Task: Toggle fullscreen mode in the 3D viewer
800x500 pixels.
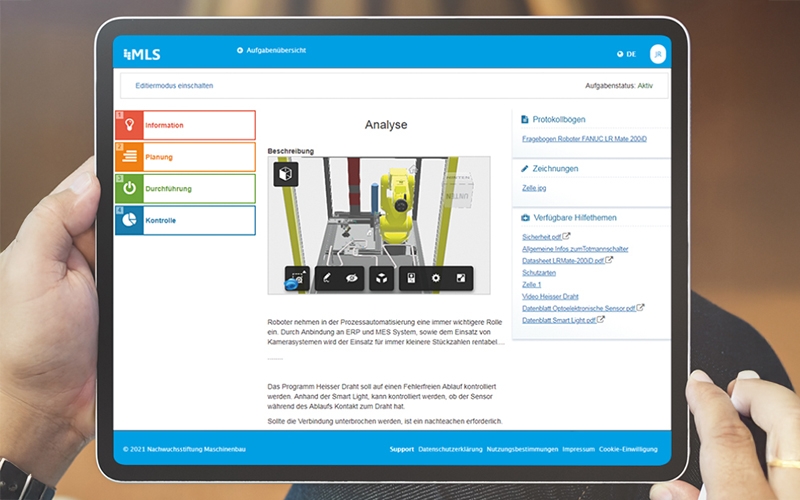Action: pyautogui.click(x=461, y=278)
